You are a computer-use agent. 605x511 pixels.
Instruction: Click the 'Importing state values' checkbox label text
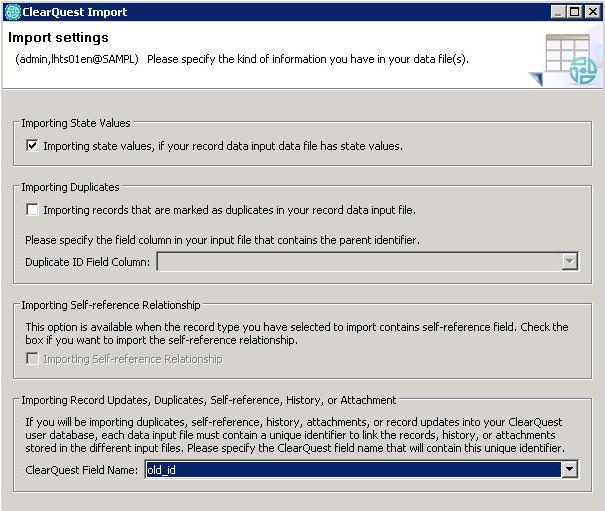(223, 146)
